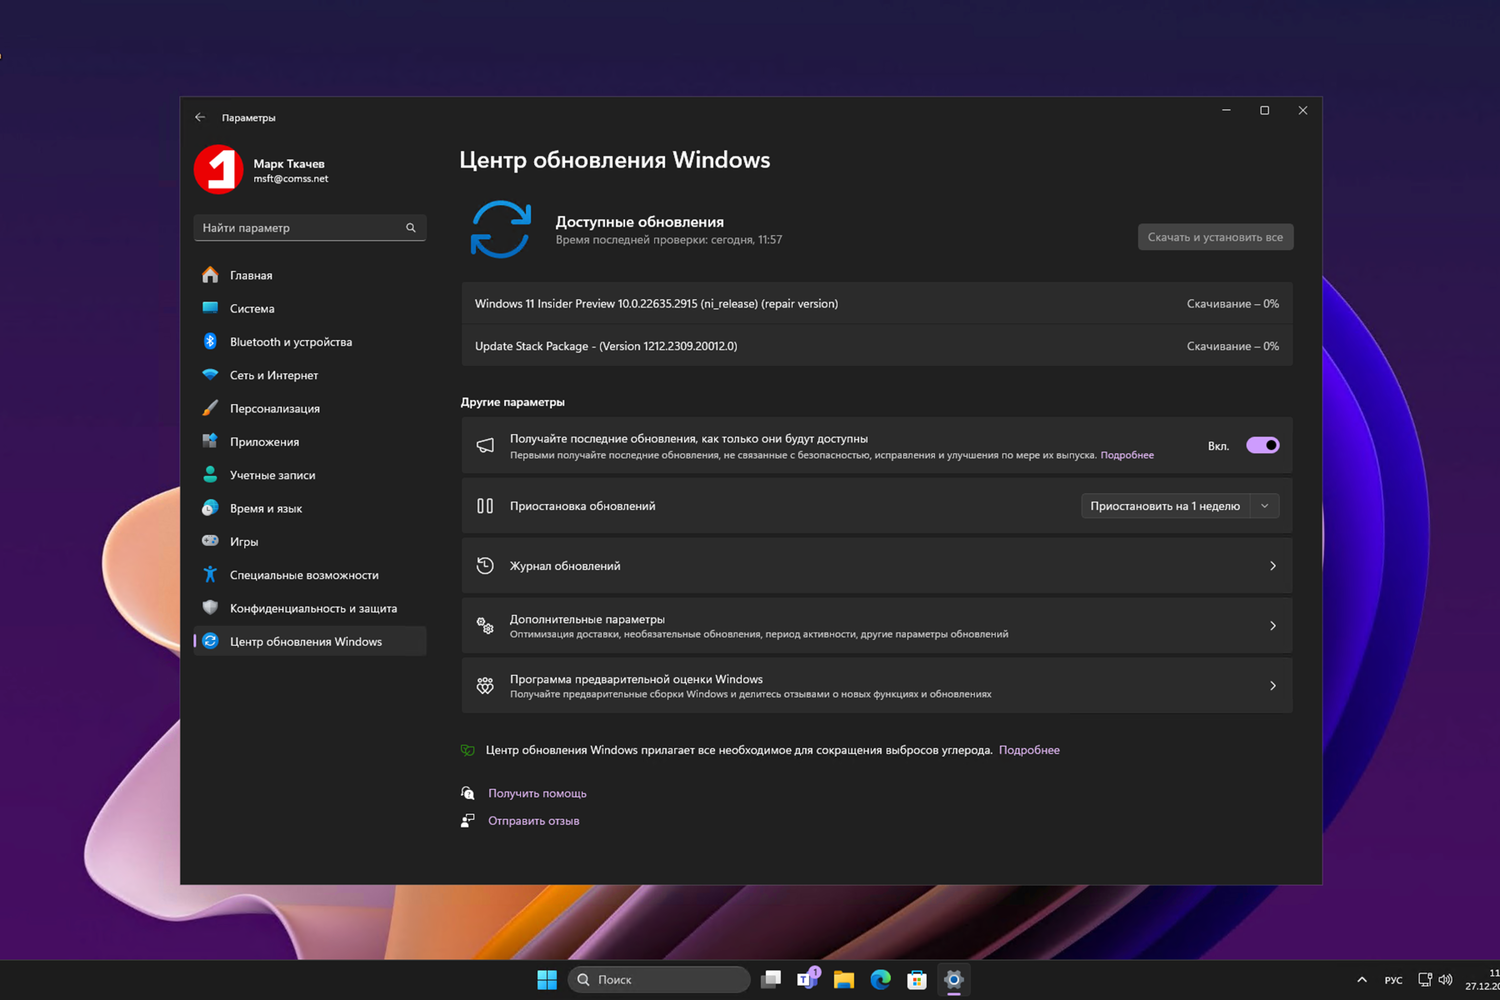This screenshot has width=1500, height=1000.
Task: Select Конфиденциальность и защита in sidebar
Action: (x=310, y=608)
